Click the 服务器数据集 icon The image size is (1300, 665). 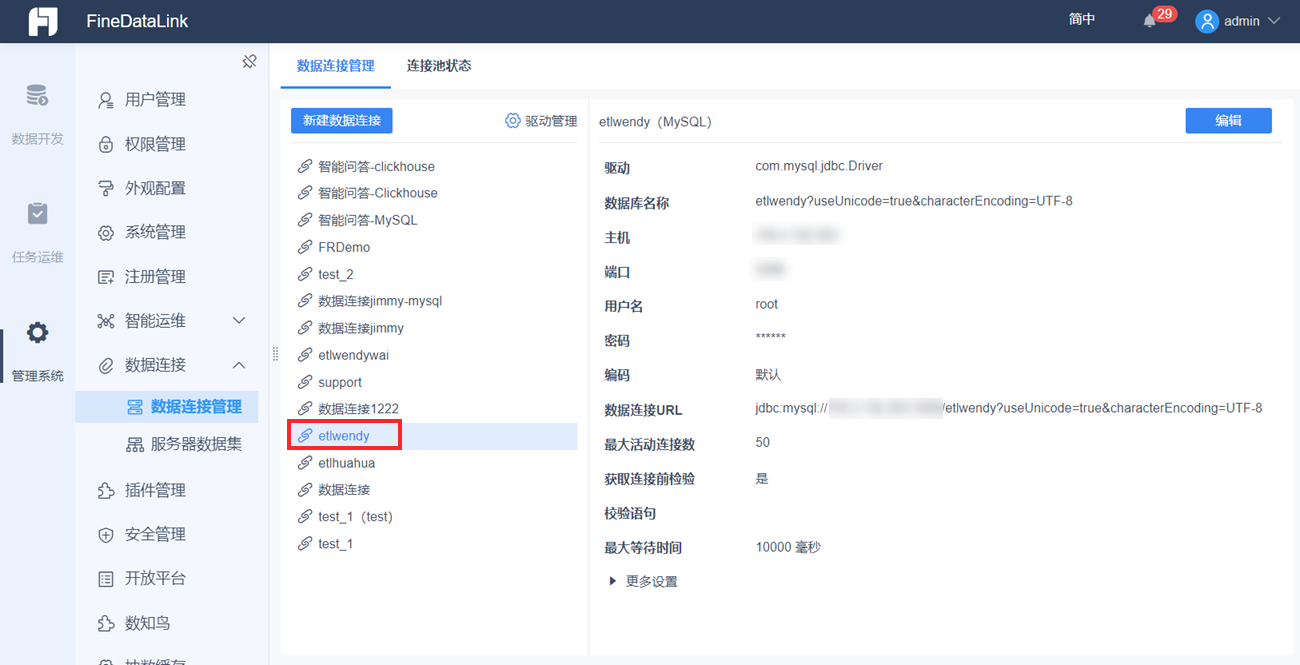coord(134,445)
